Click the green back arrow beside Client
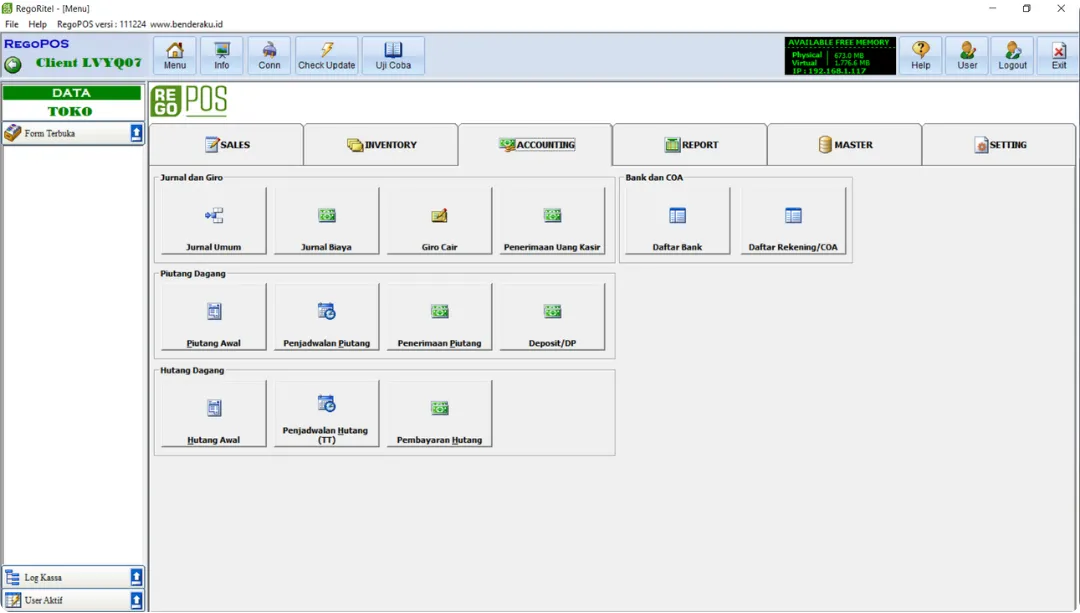The image size is (1080, 613). [13, 64]
